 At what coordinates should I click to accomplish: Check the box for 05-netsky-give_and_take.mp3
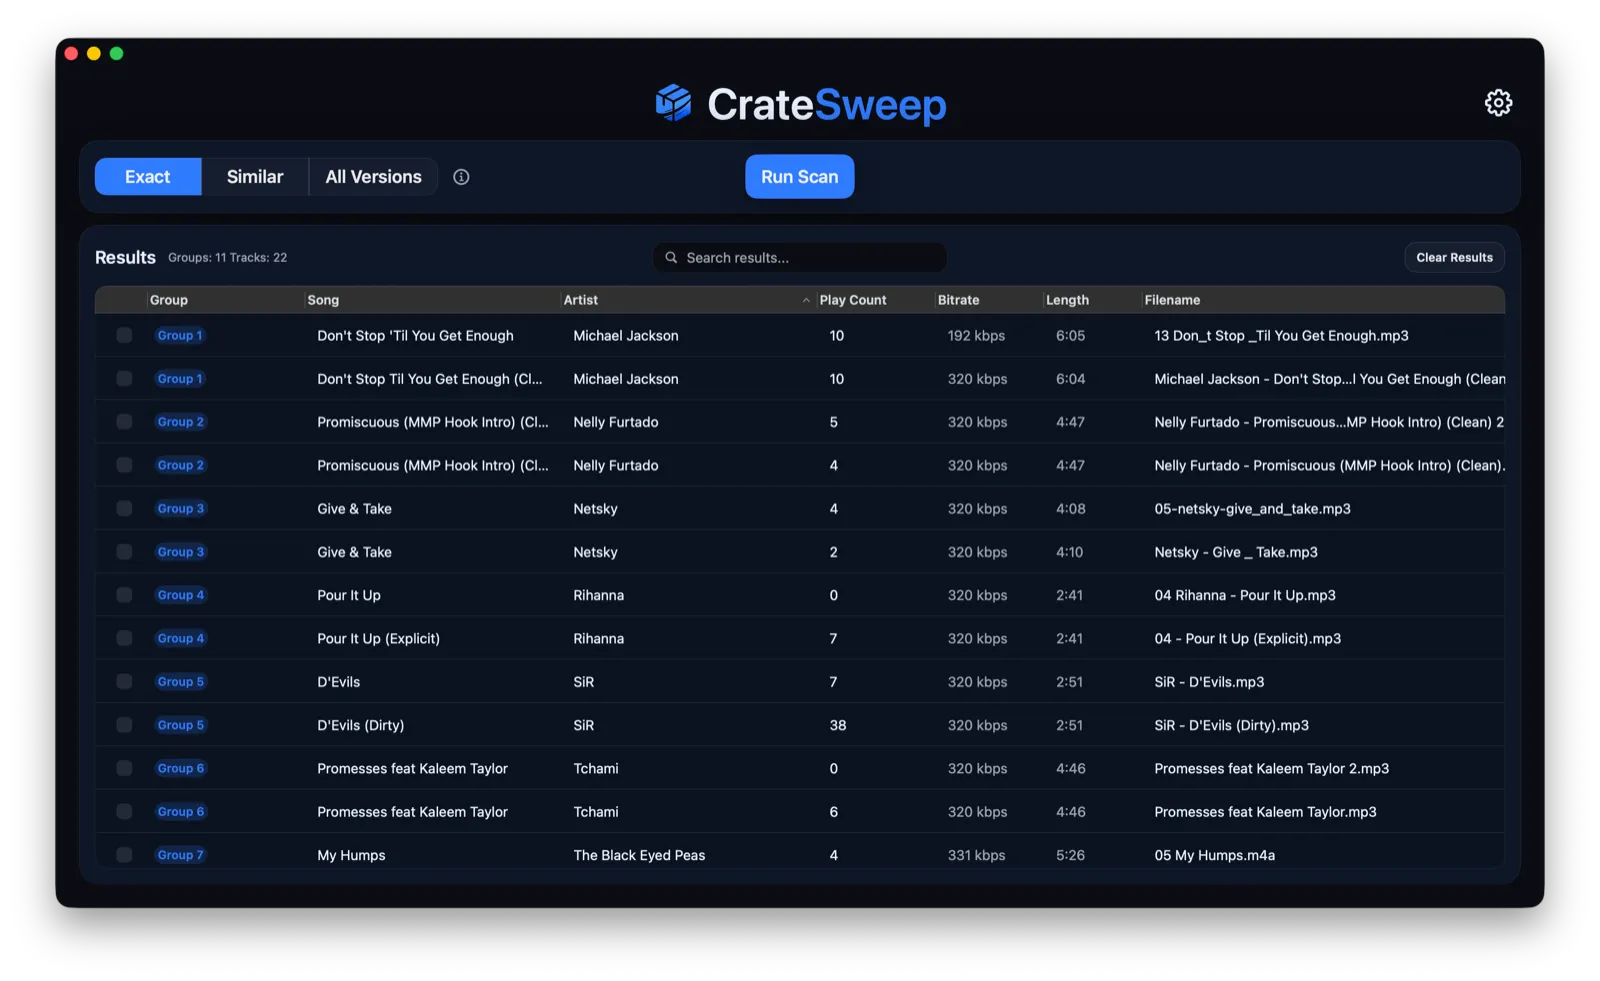click(124, 509)
